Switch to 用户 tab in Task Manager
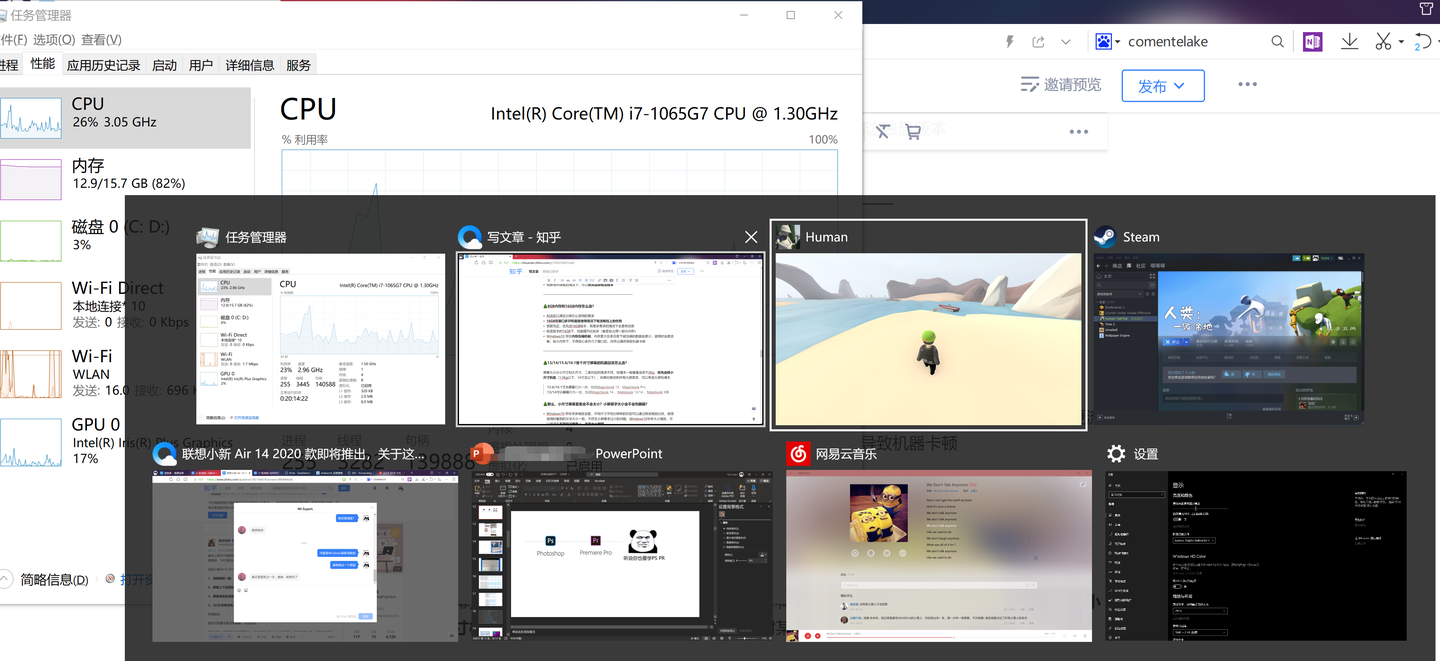The image size is (1440, 661). coord(201,65)
